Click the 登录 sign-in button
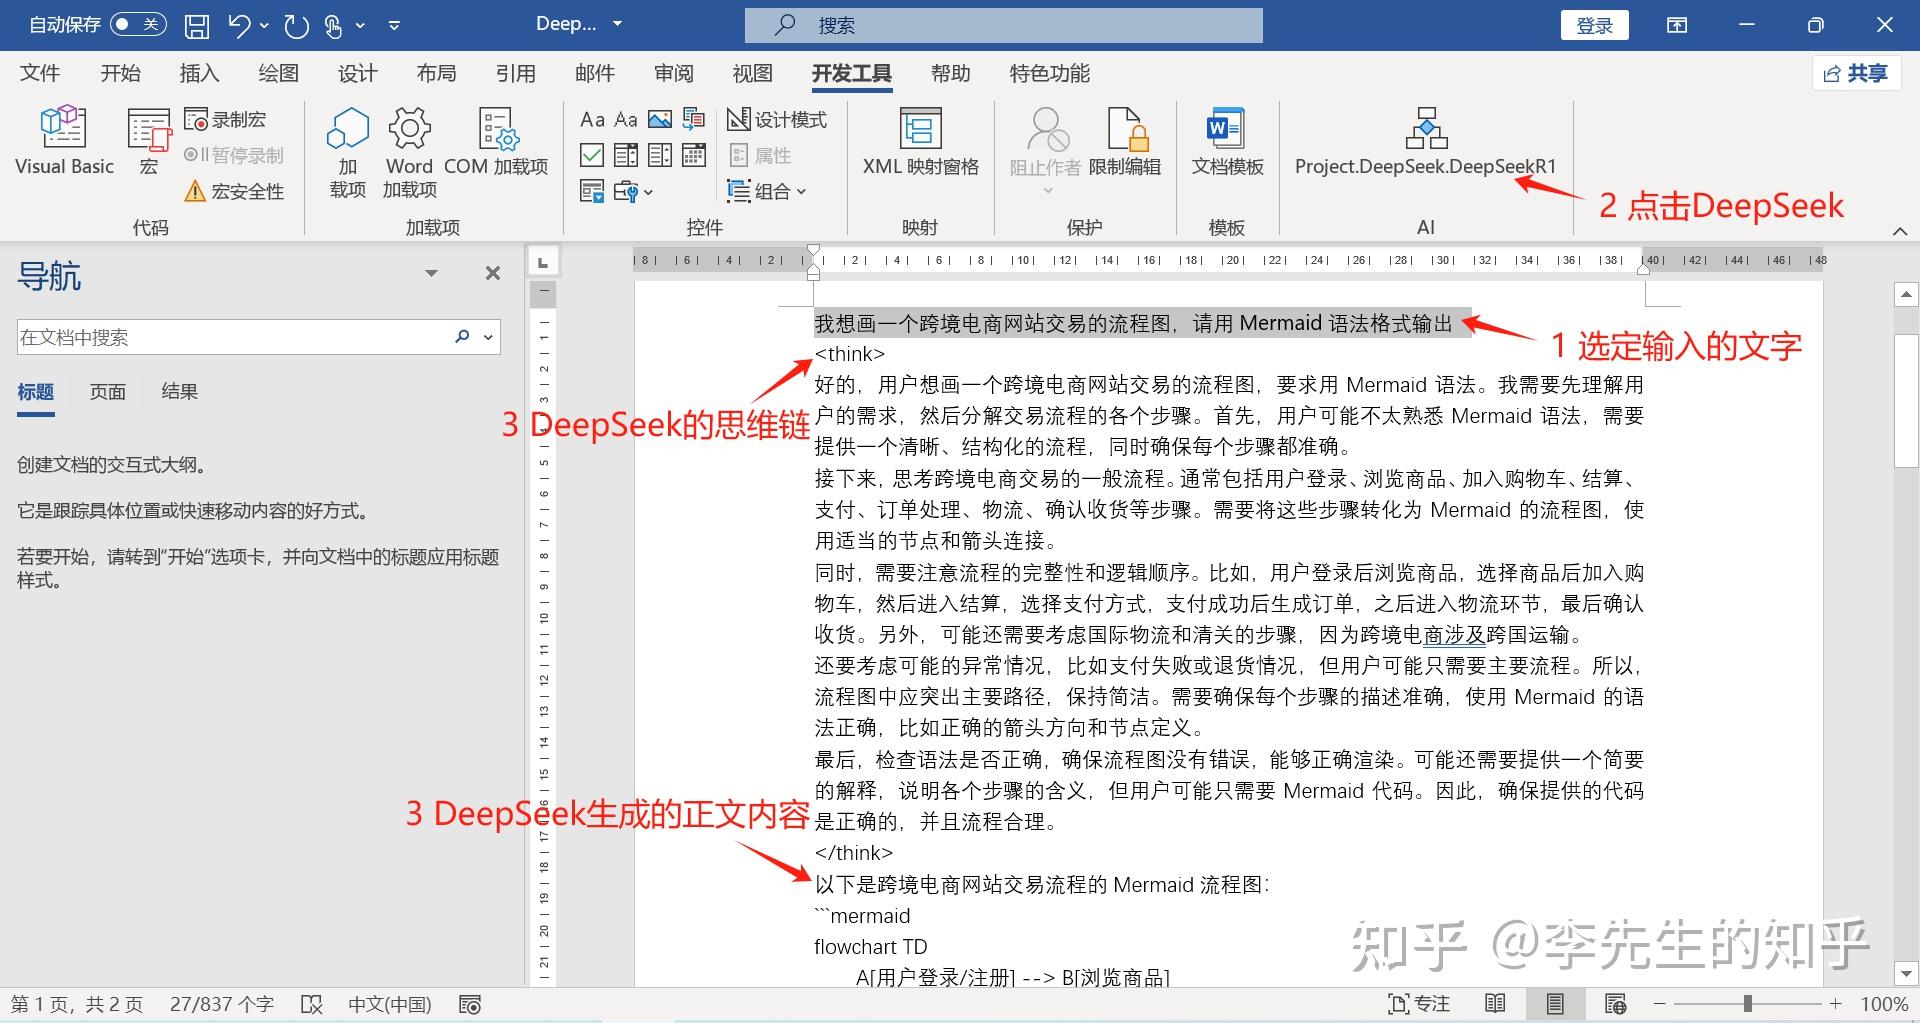Screen dimensions: 1920x1023 1594,24
